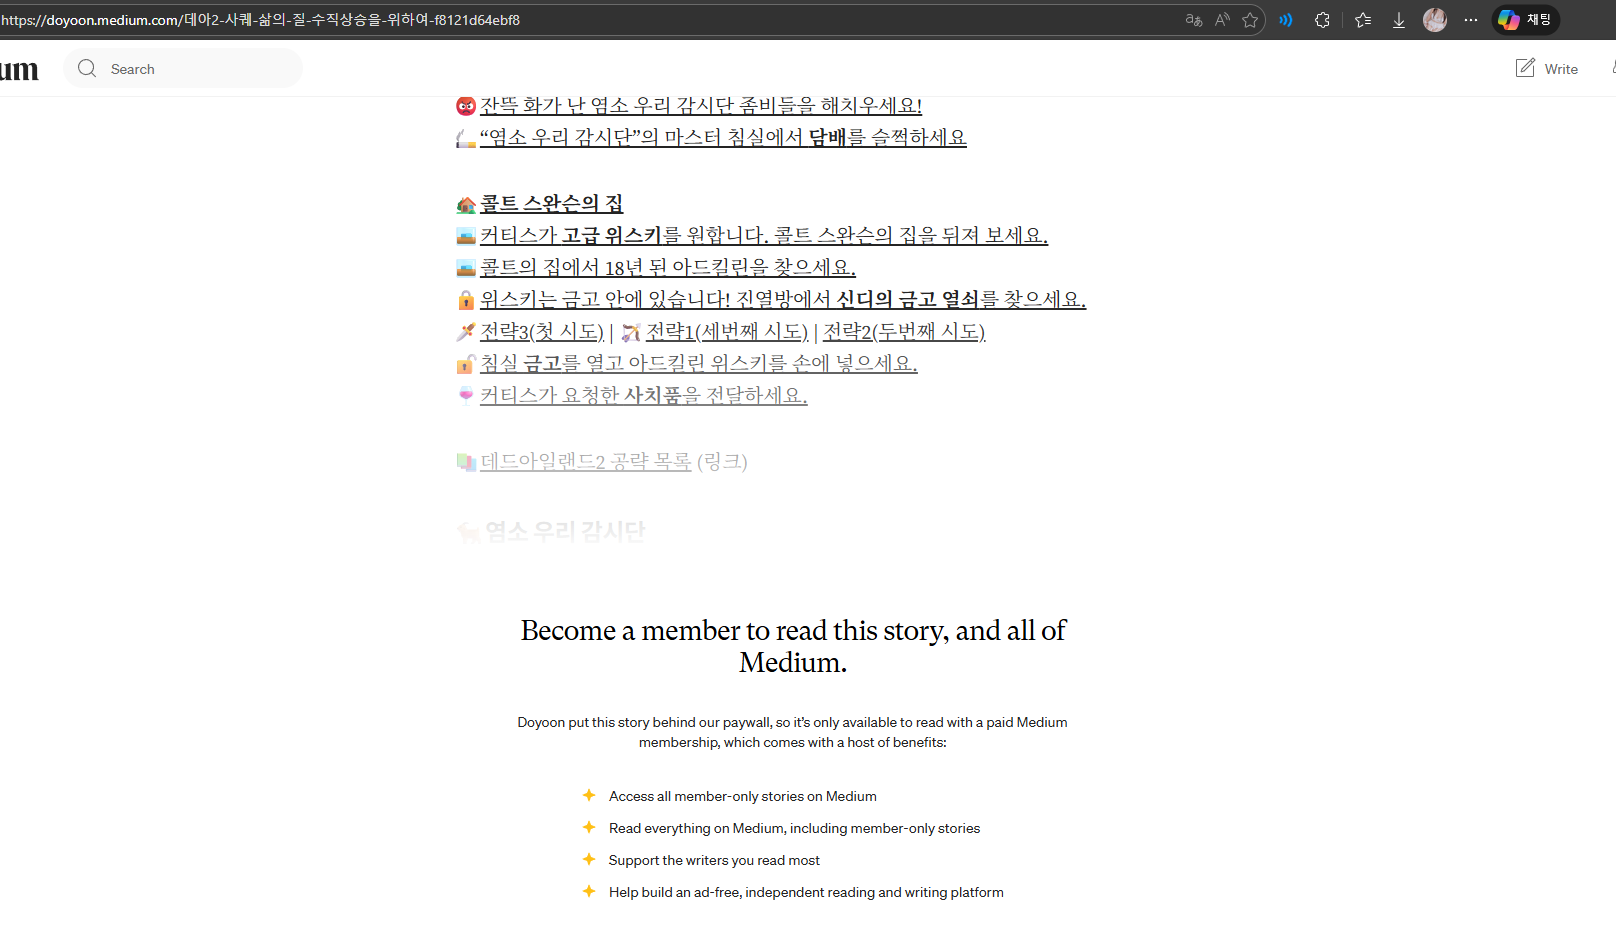1616x925 pixels.
Task: Open the 데드아일랜드2 공략 목록 link
Action: click(x=585, y=462)
